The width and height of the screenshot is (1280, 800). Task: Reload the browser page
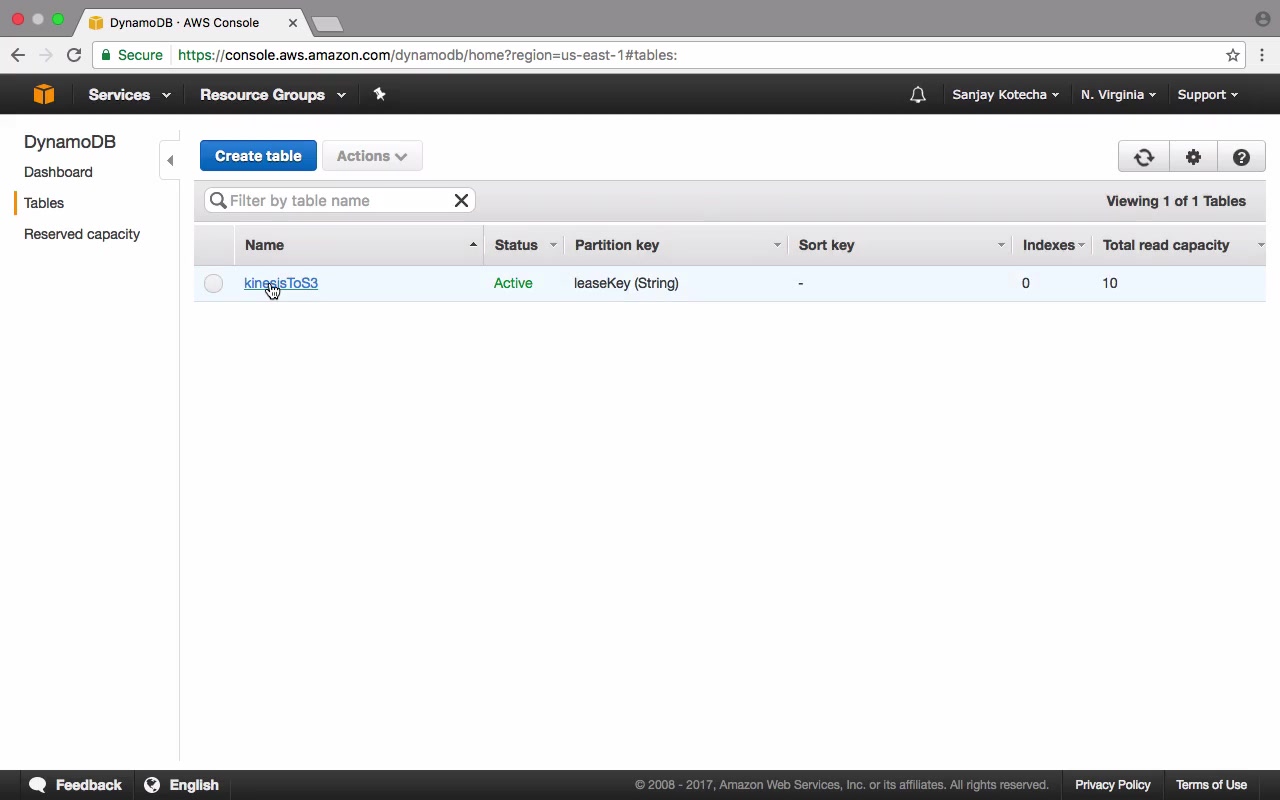pyautogui.click(x=74, y=55)
